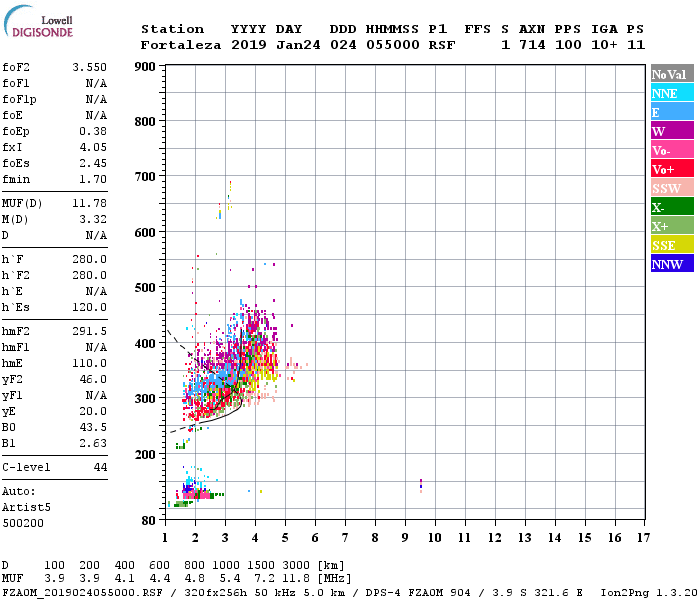The width and height of the screenshot is (700, 600).
Task: Select the E blue legend swatch
Action: [x=672, y=112]
